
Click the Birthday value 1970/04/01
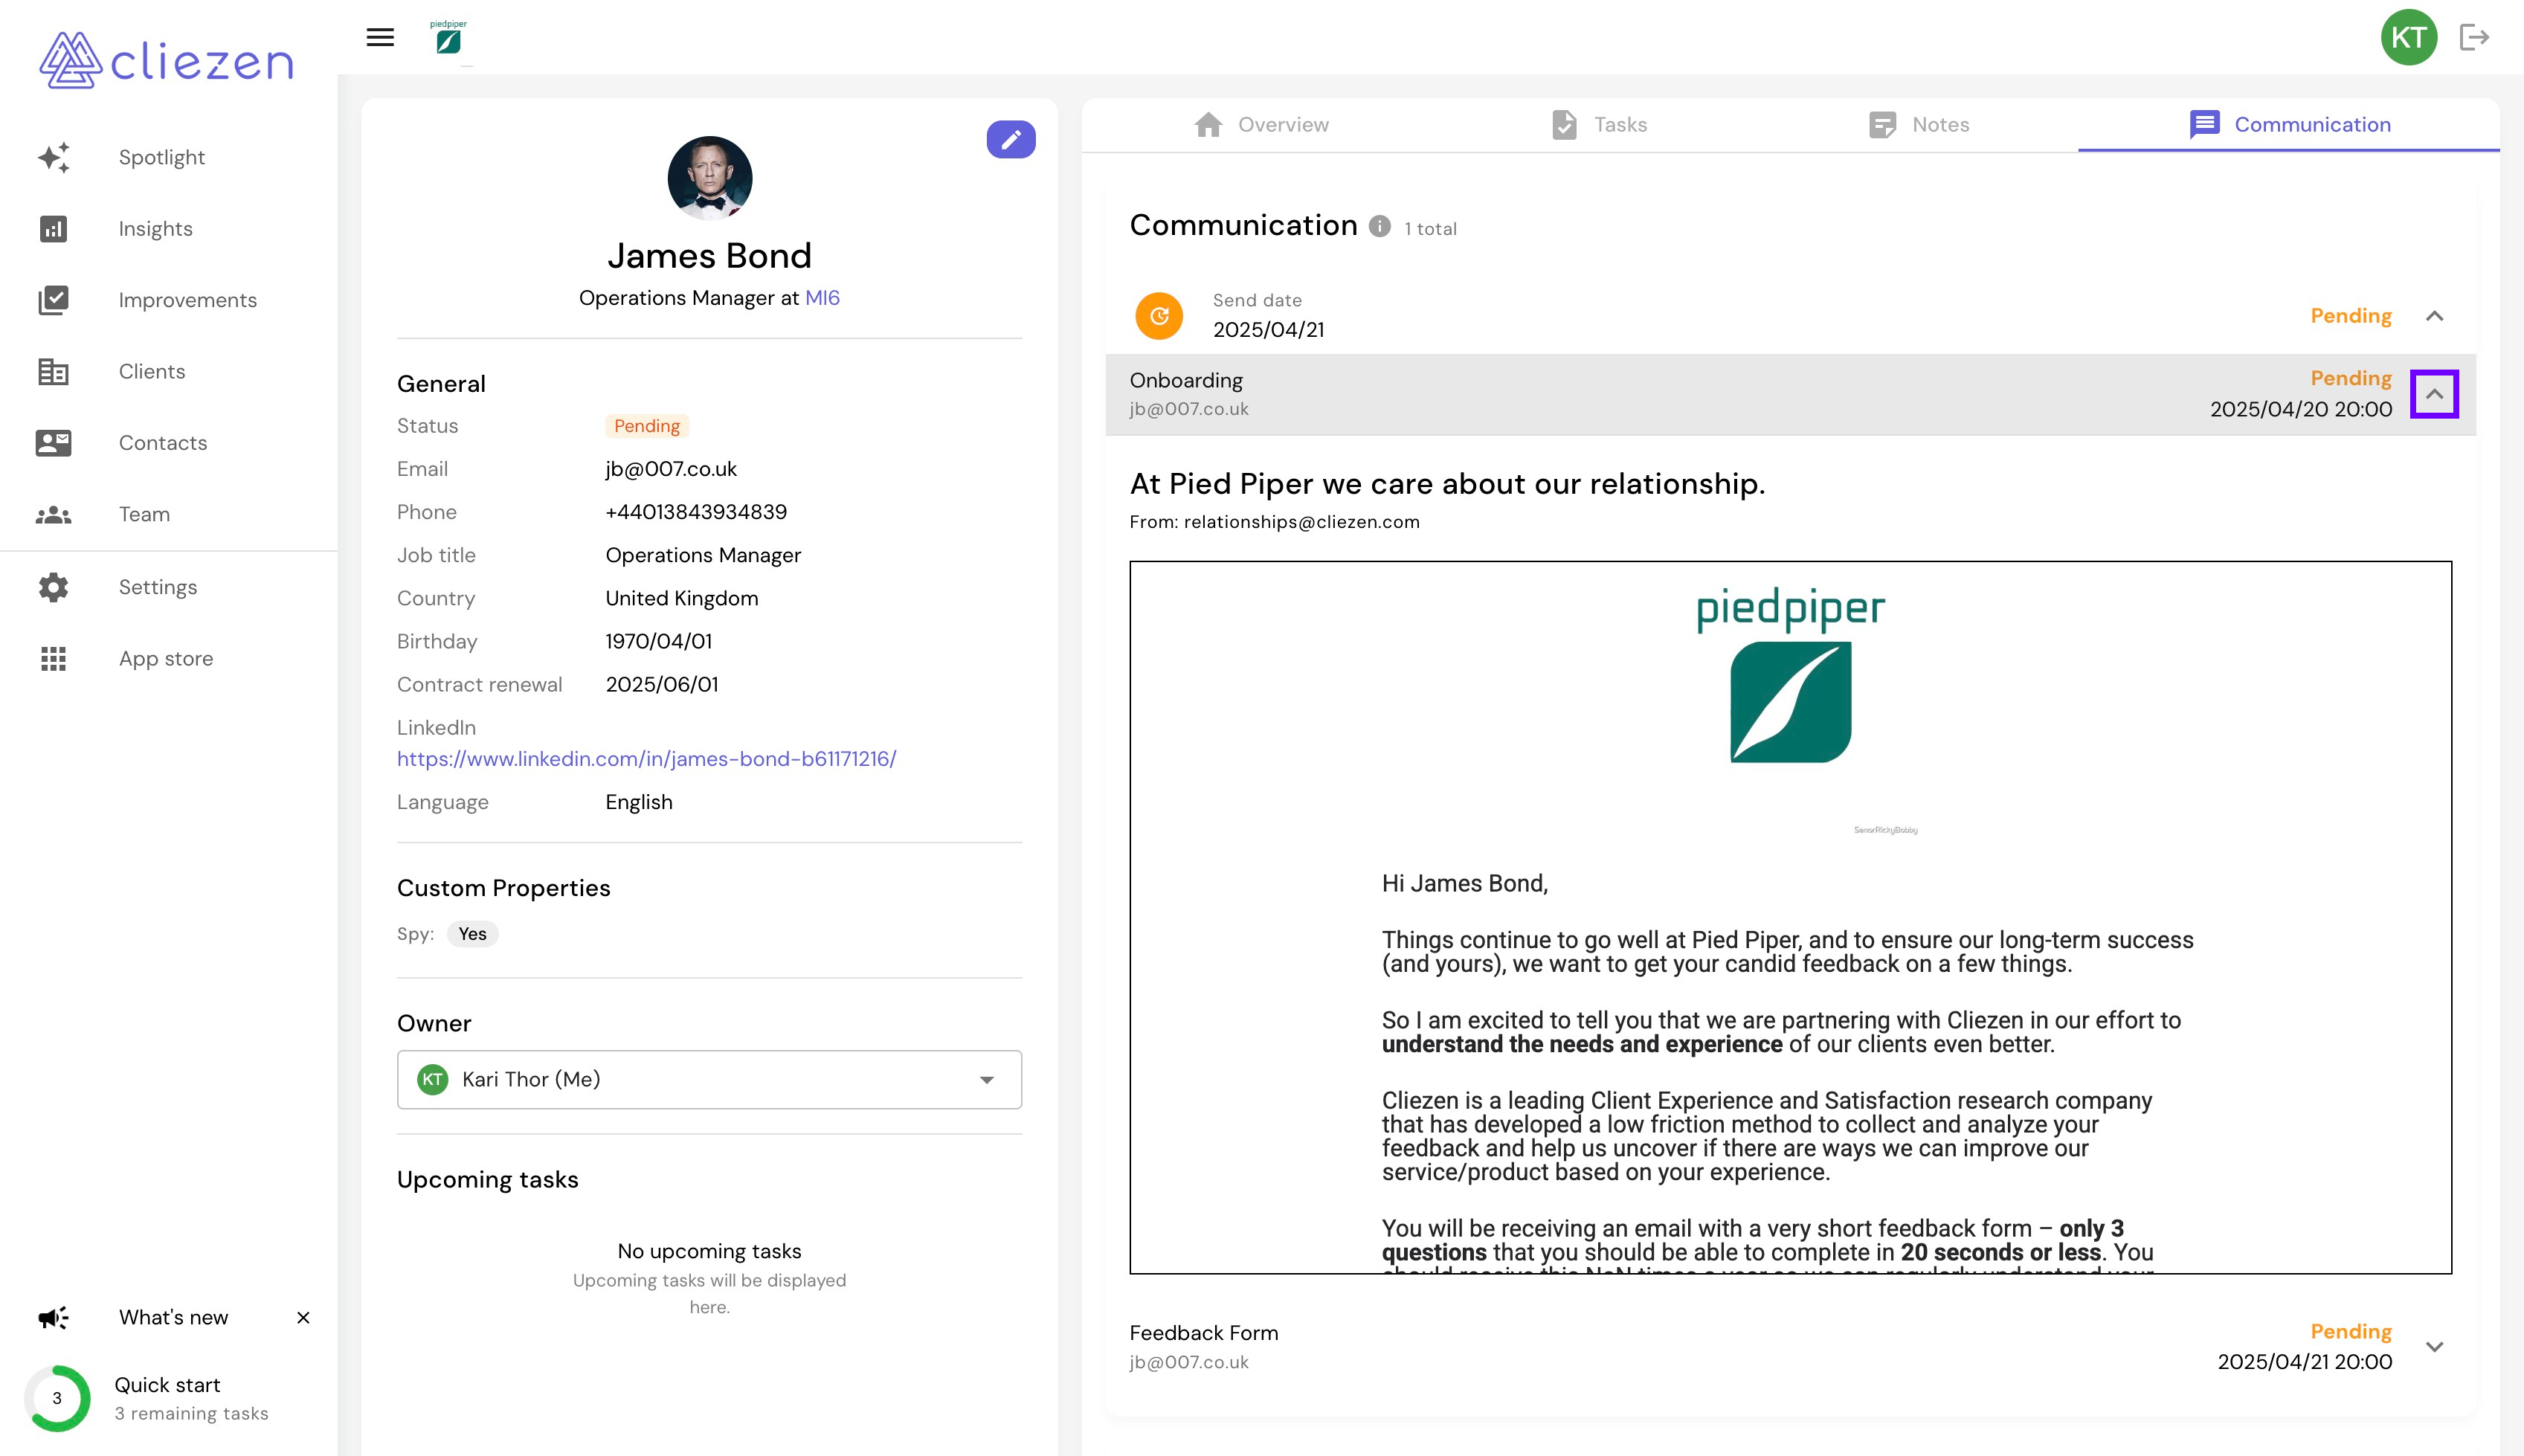click(x=658, y=641)
